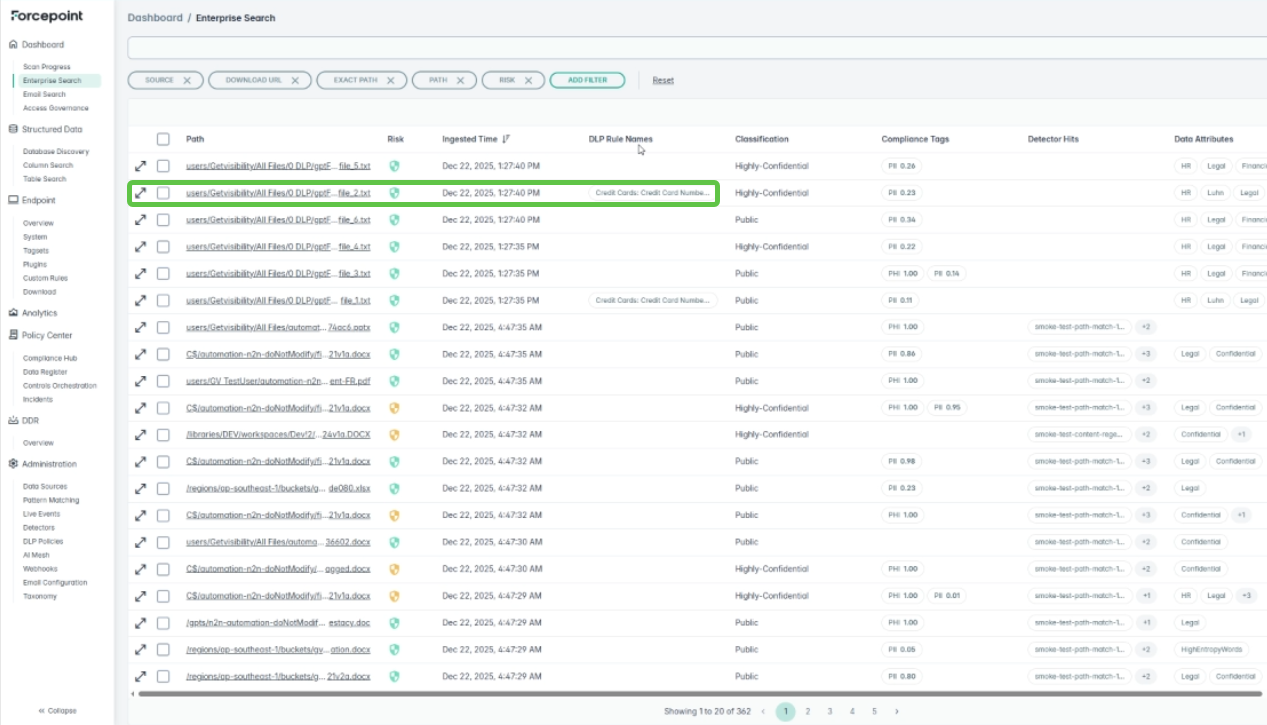Viewport: 1267px width, 725px height.
Task: Check the box for file_2.txt row
Action: click(163, 193)
